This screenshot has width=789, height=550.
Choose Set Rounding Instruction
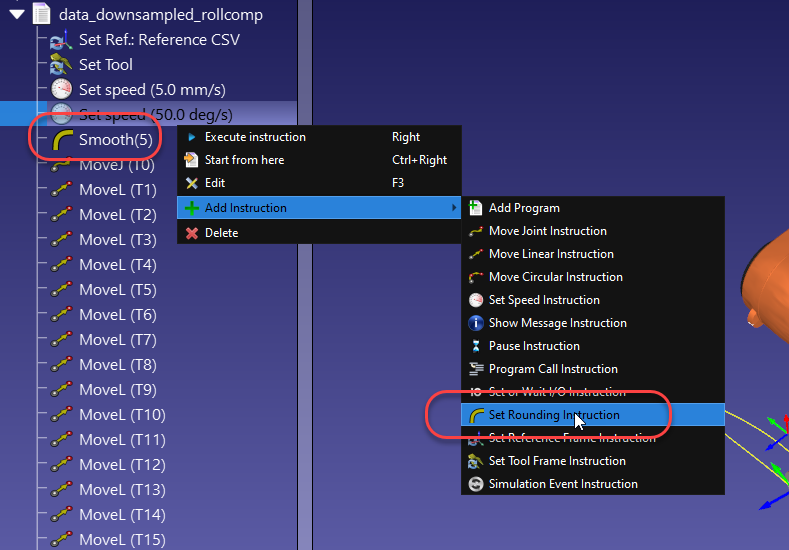[593, 415]
